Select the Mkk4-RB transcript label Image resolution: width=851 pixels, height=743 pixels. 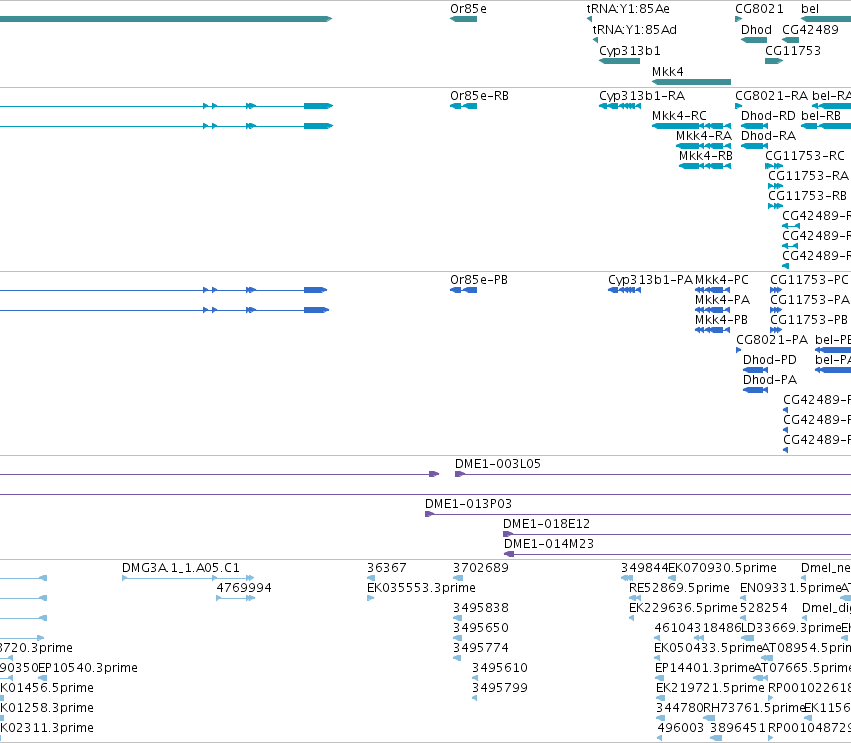[706, 156]
